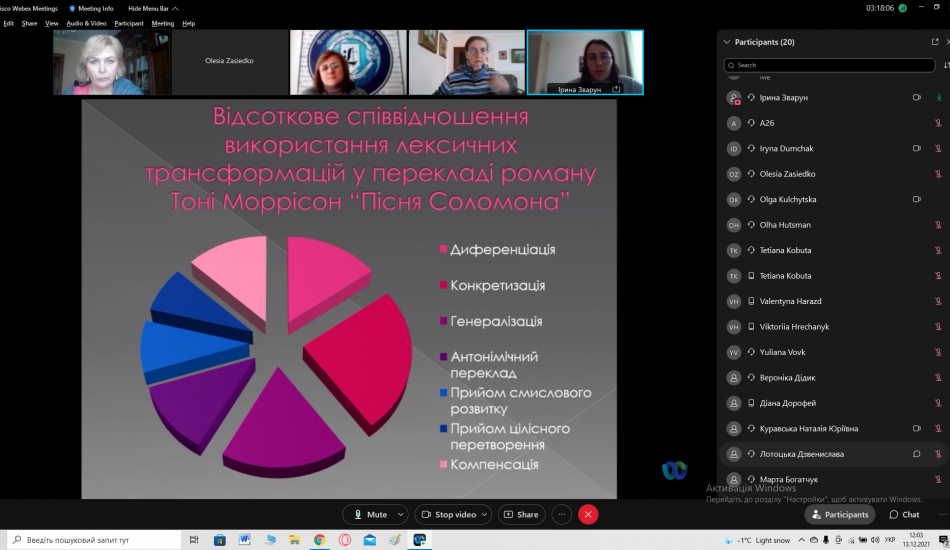This screenshot has height=550, width=950.
Task: Open the audio options arrow beside Mute
Action: tap(401, 514)
